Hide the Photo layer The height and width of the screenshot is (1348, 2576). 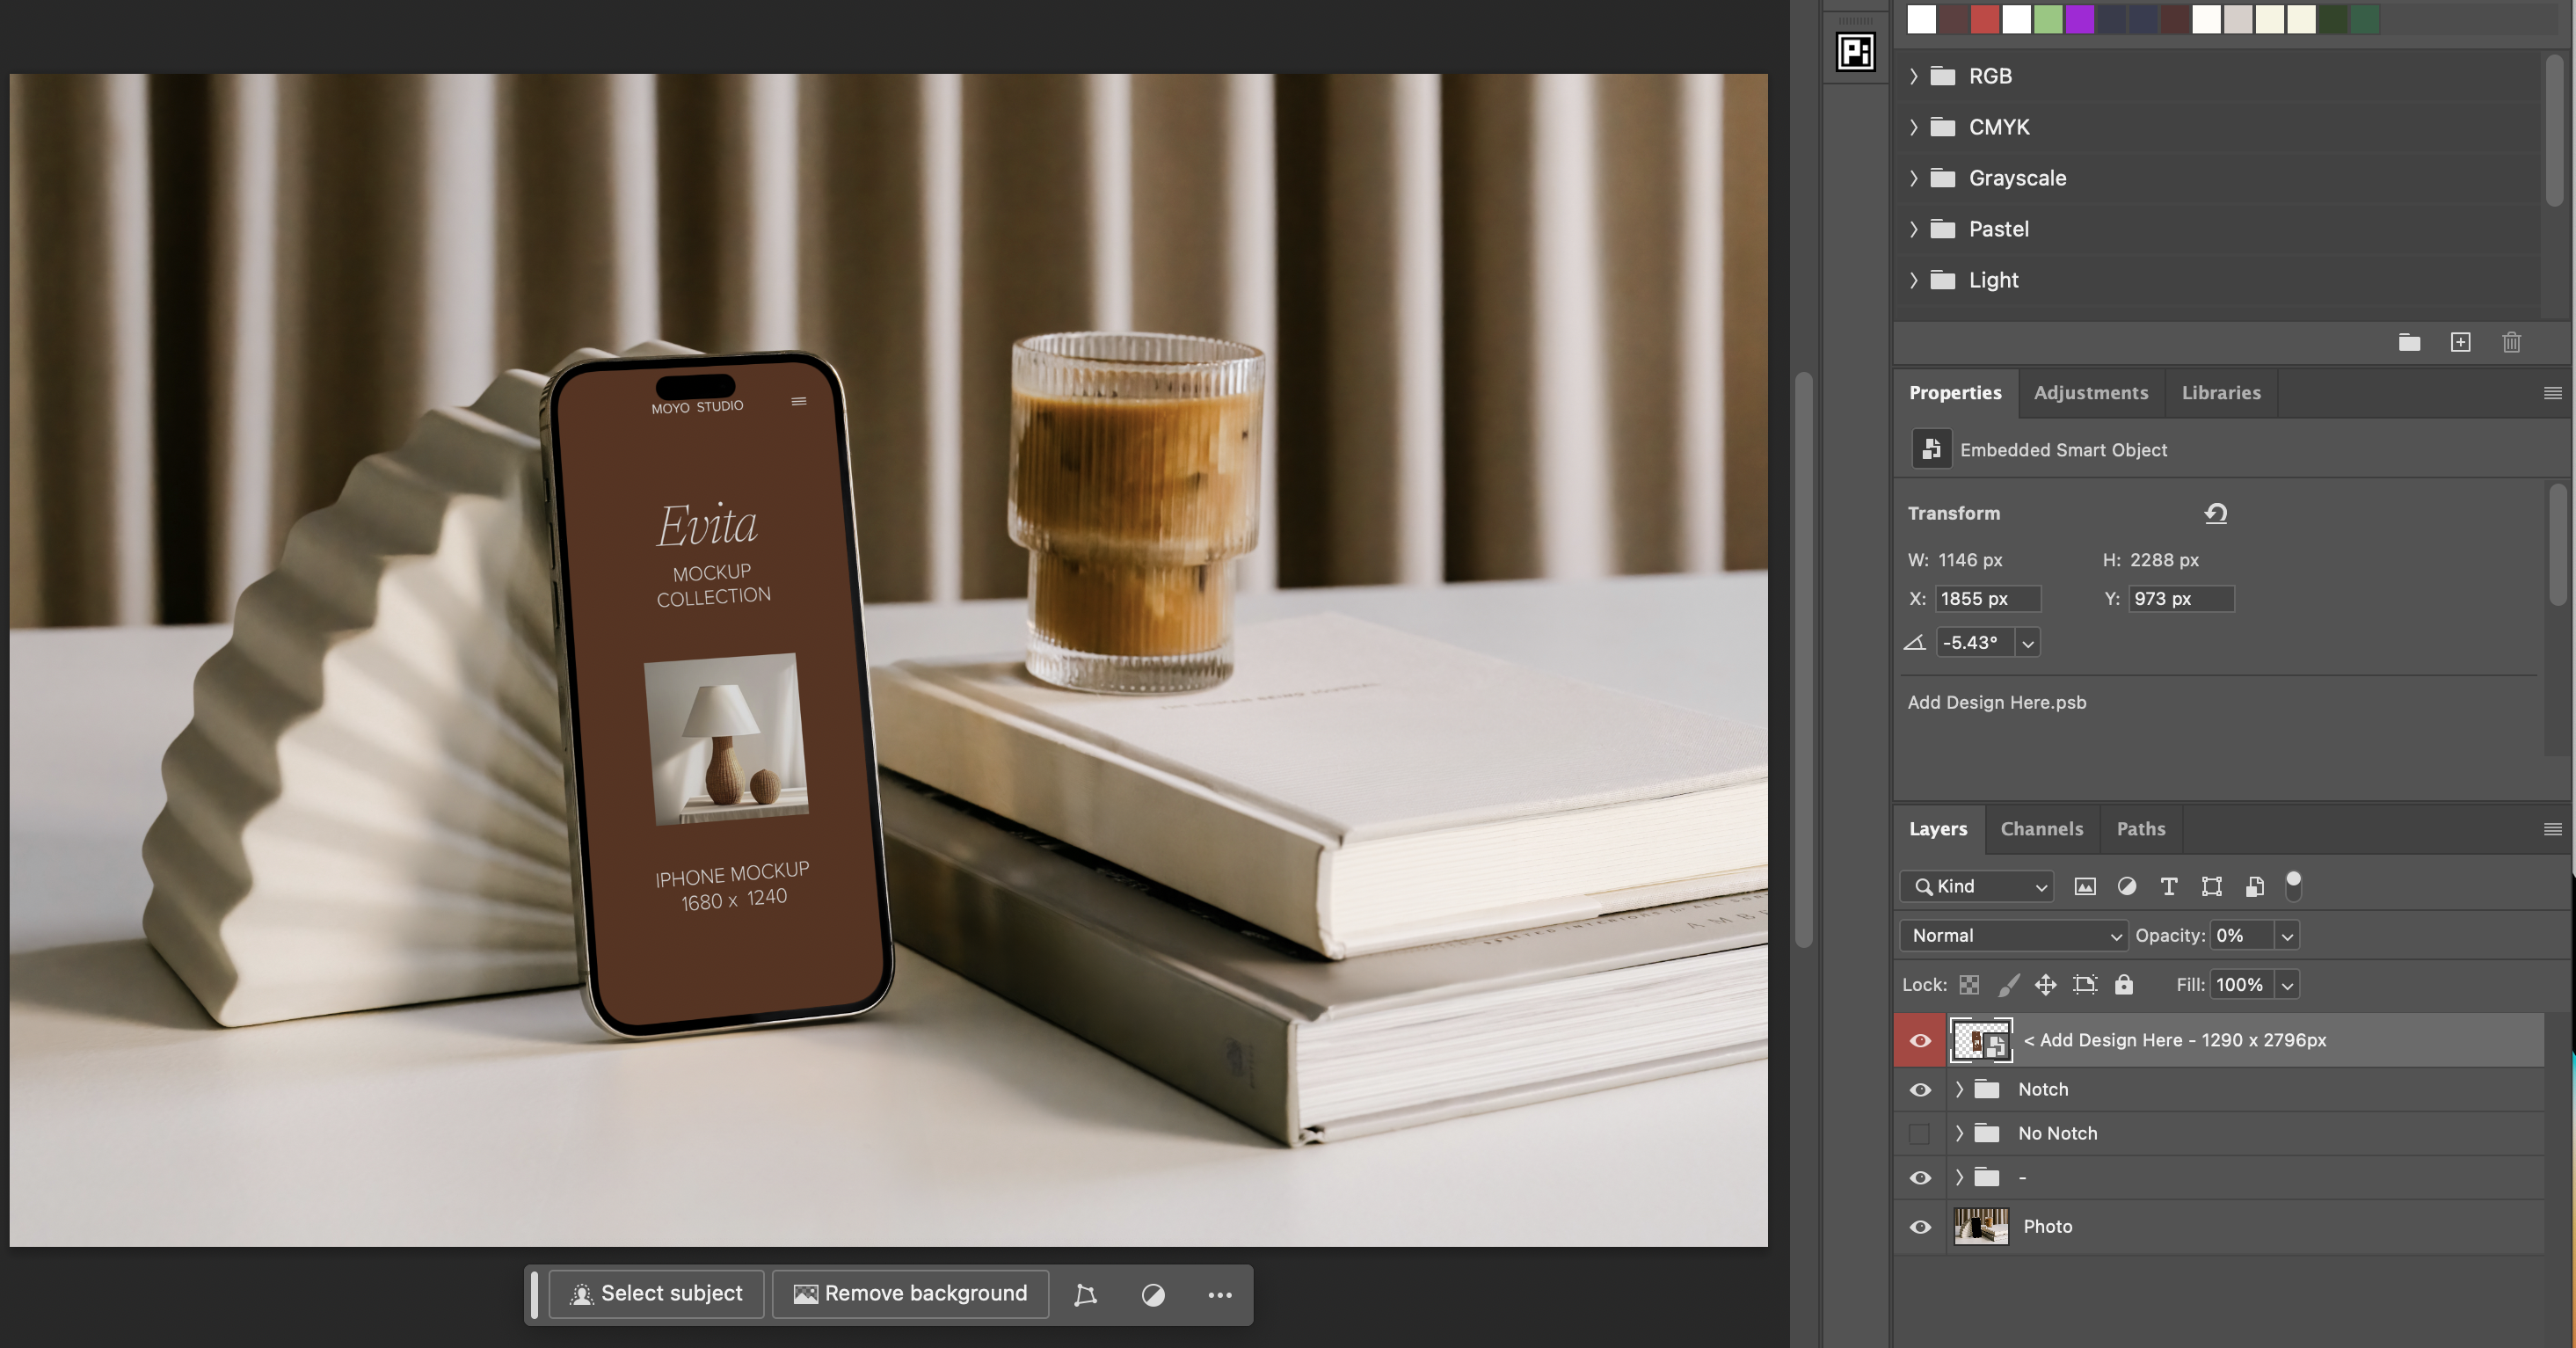tap(1920, 1227)
